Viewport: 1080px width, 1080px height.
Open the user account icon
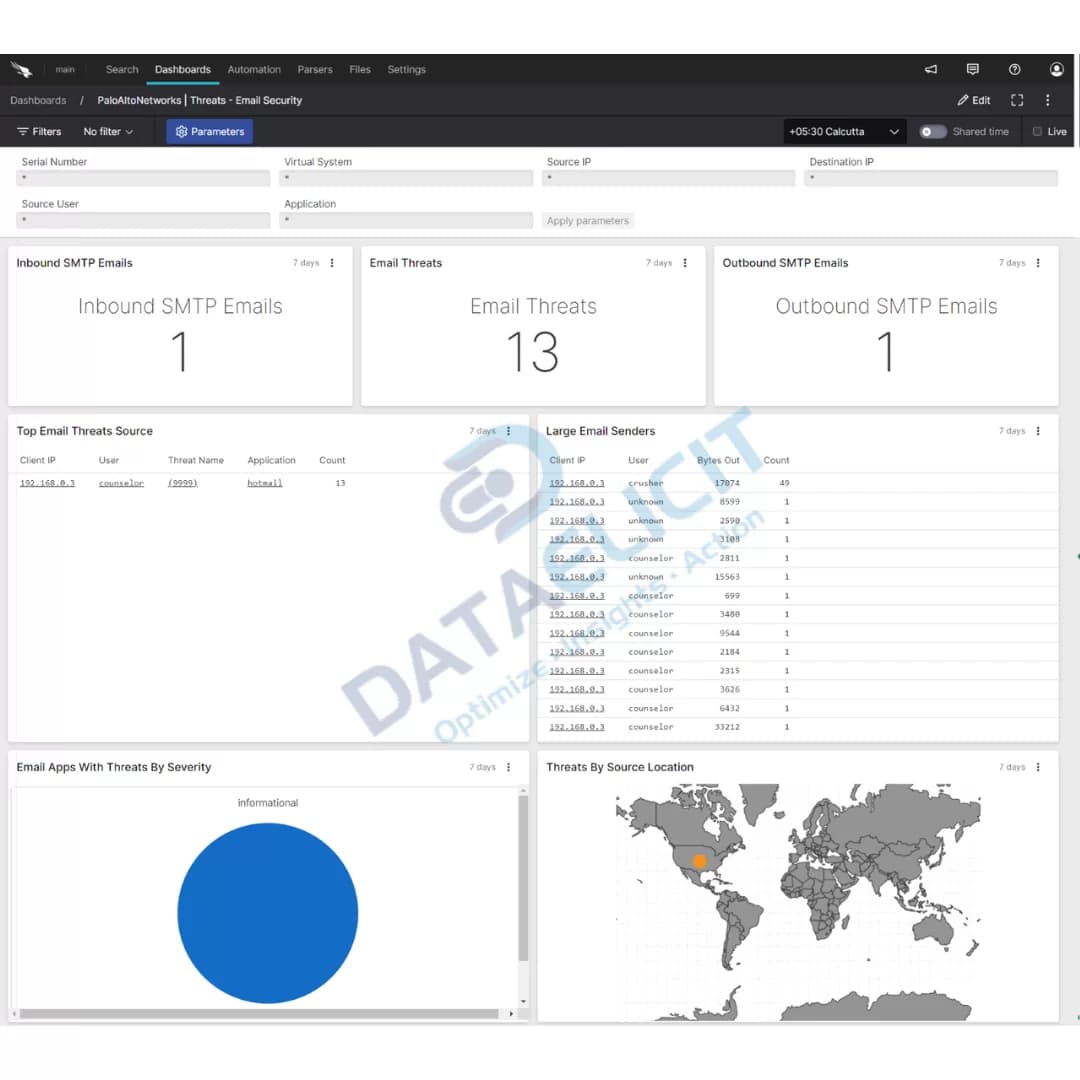pyautogui.click(x=1056, y=69)
